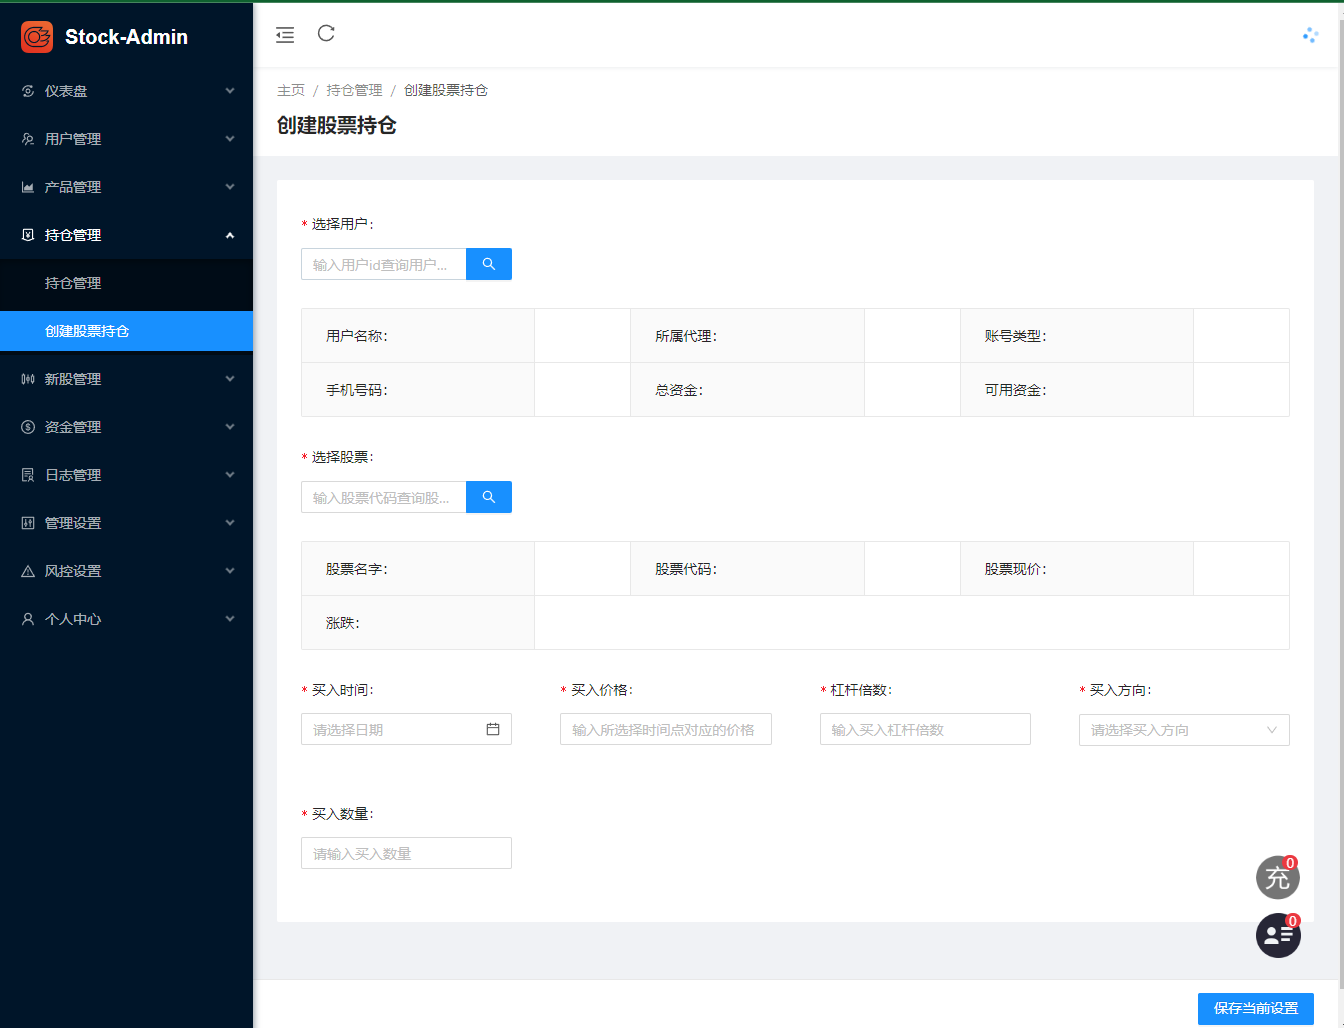Click the stock code search magnifier icon
The height and width of the screenshot is (1028, 1344).
[x=488, y=496]
